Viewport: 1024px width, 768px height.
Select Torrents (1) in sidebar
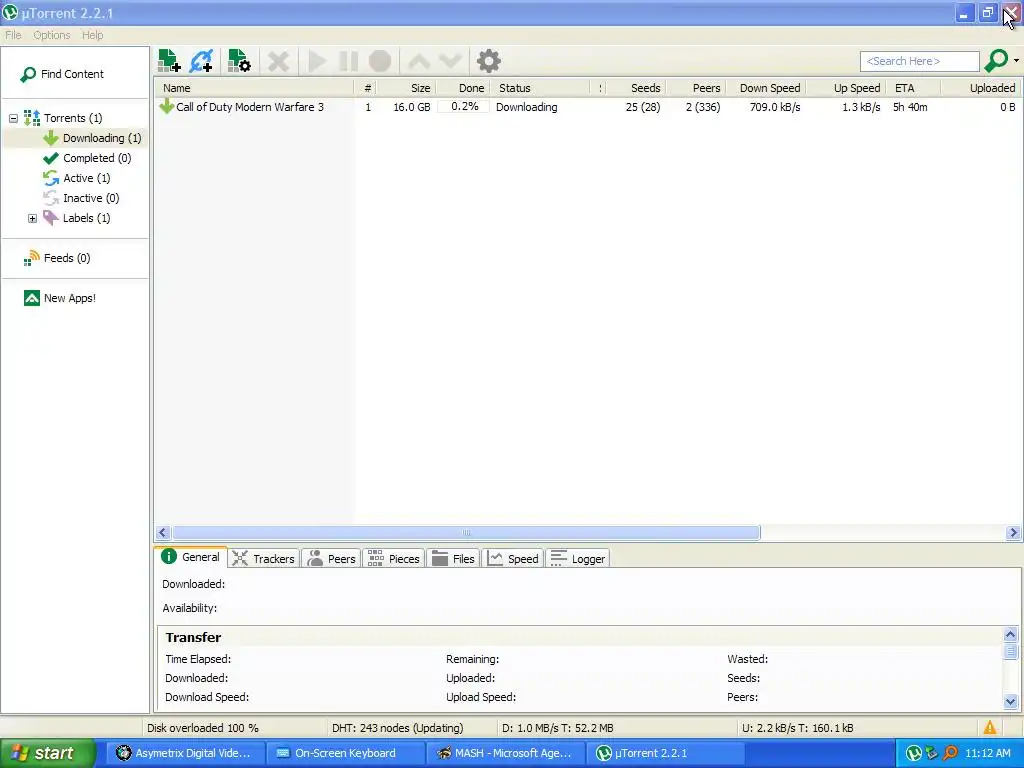point(63,118)
